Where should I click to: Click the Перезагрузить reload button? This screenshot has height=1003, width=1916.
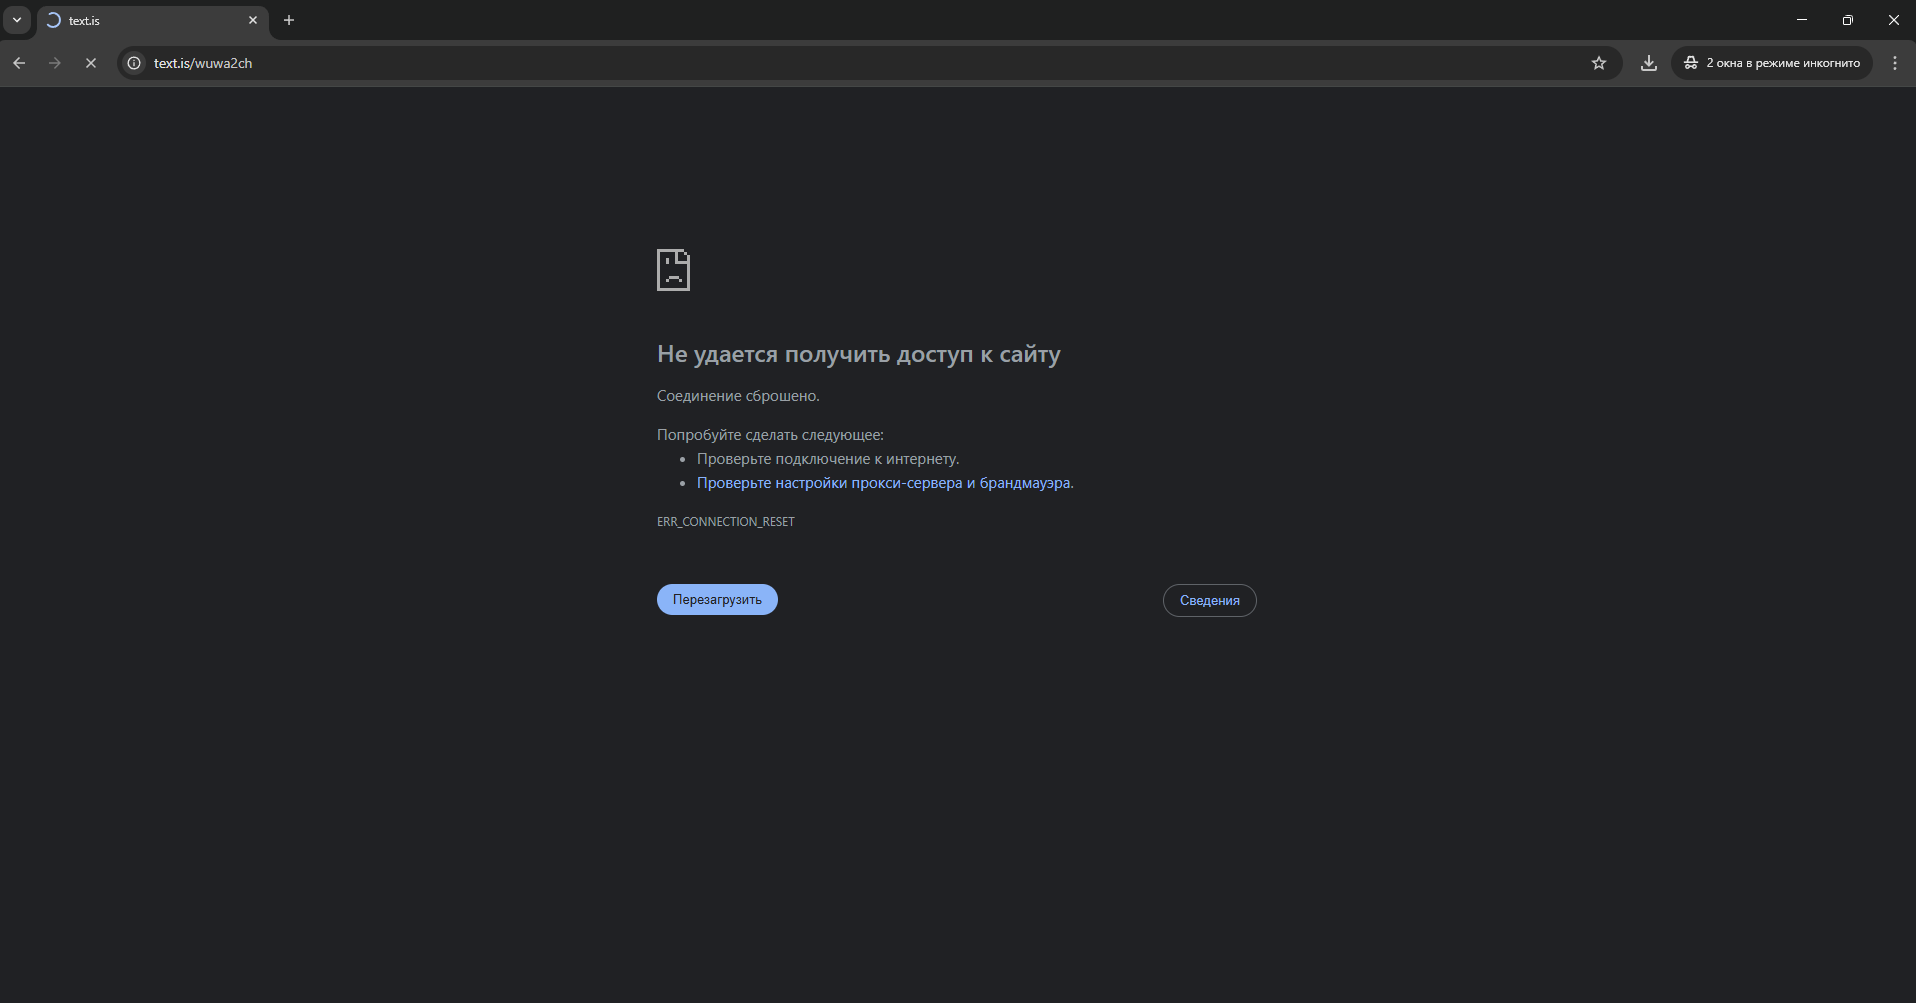(717, 600)
